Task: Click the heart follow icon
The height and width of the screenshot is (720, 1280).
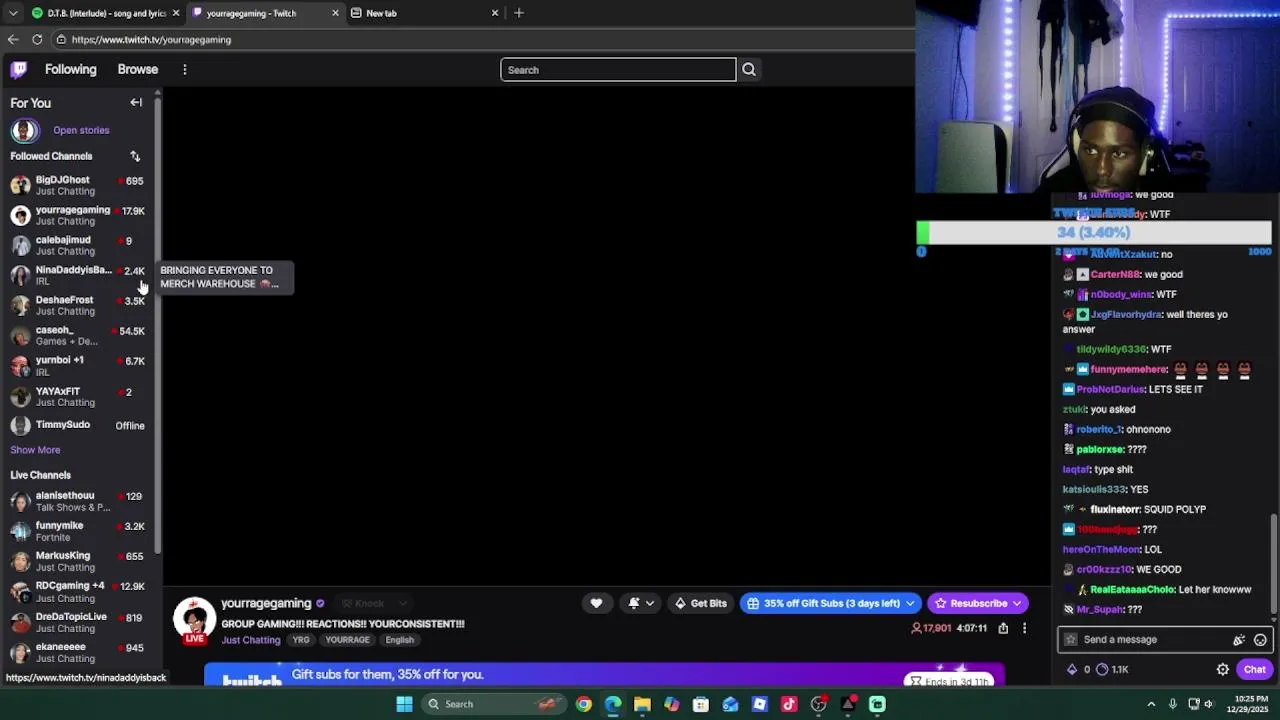Action: click(x=596, y=603)
